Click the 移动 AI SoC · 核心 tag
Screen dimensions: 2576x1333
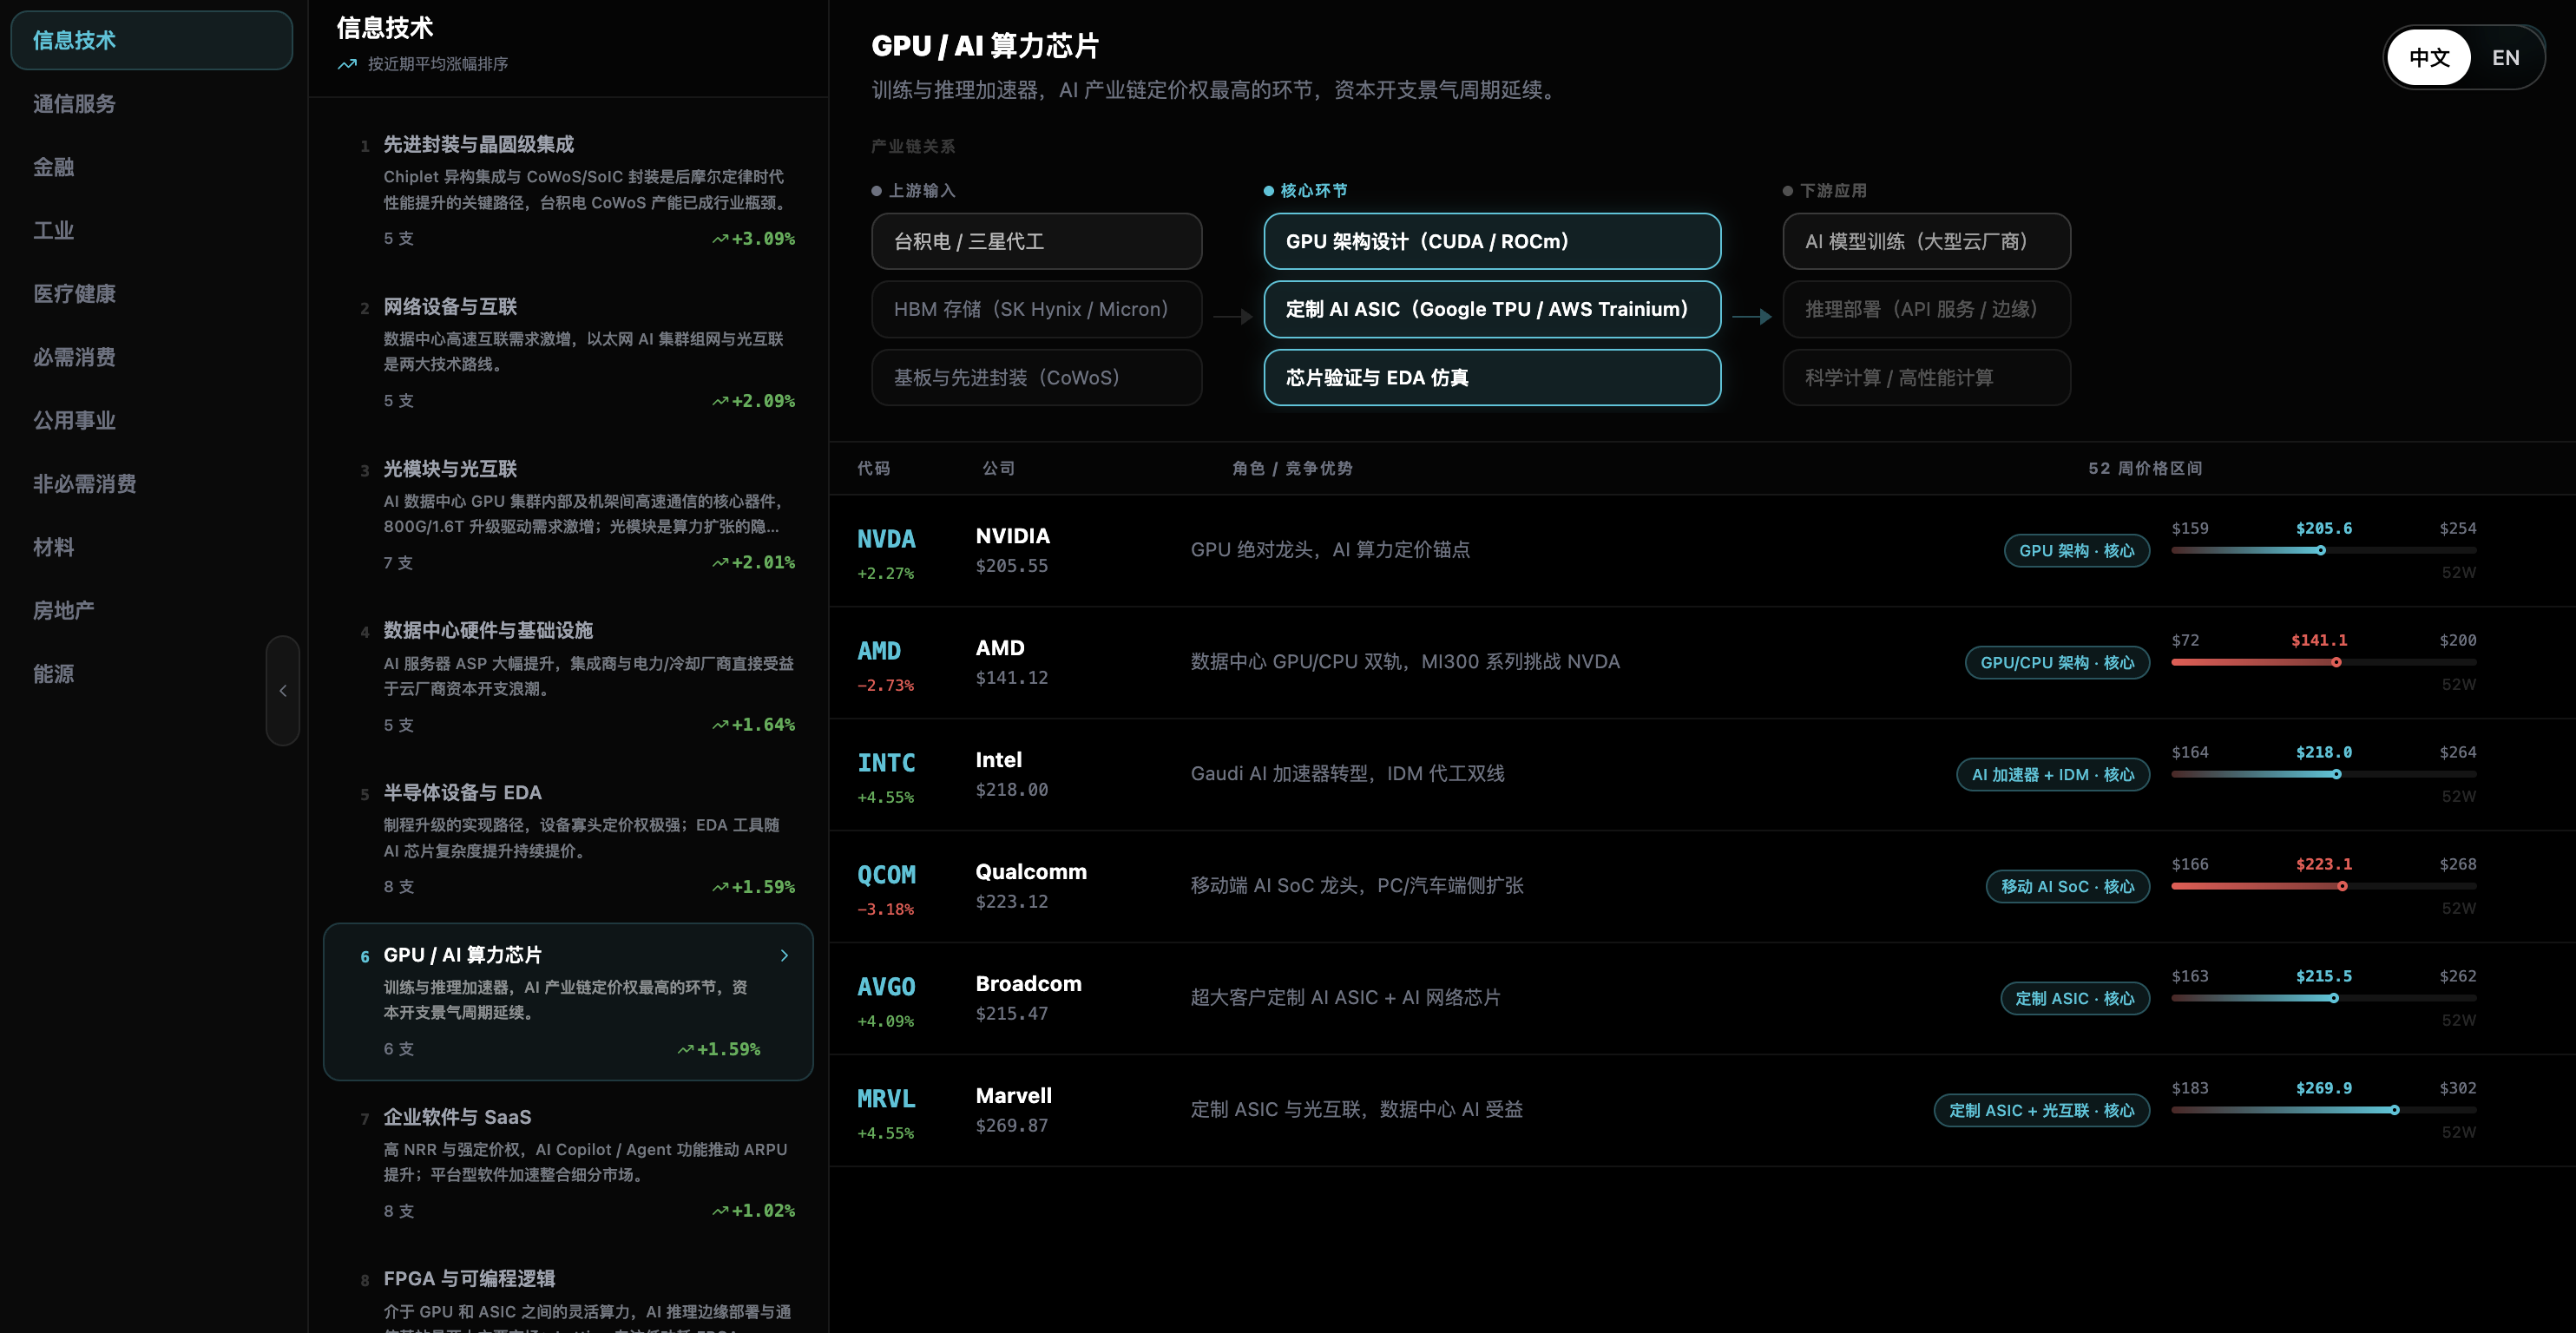pyautogui.click(x=2067, y=887)
